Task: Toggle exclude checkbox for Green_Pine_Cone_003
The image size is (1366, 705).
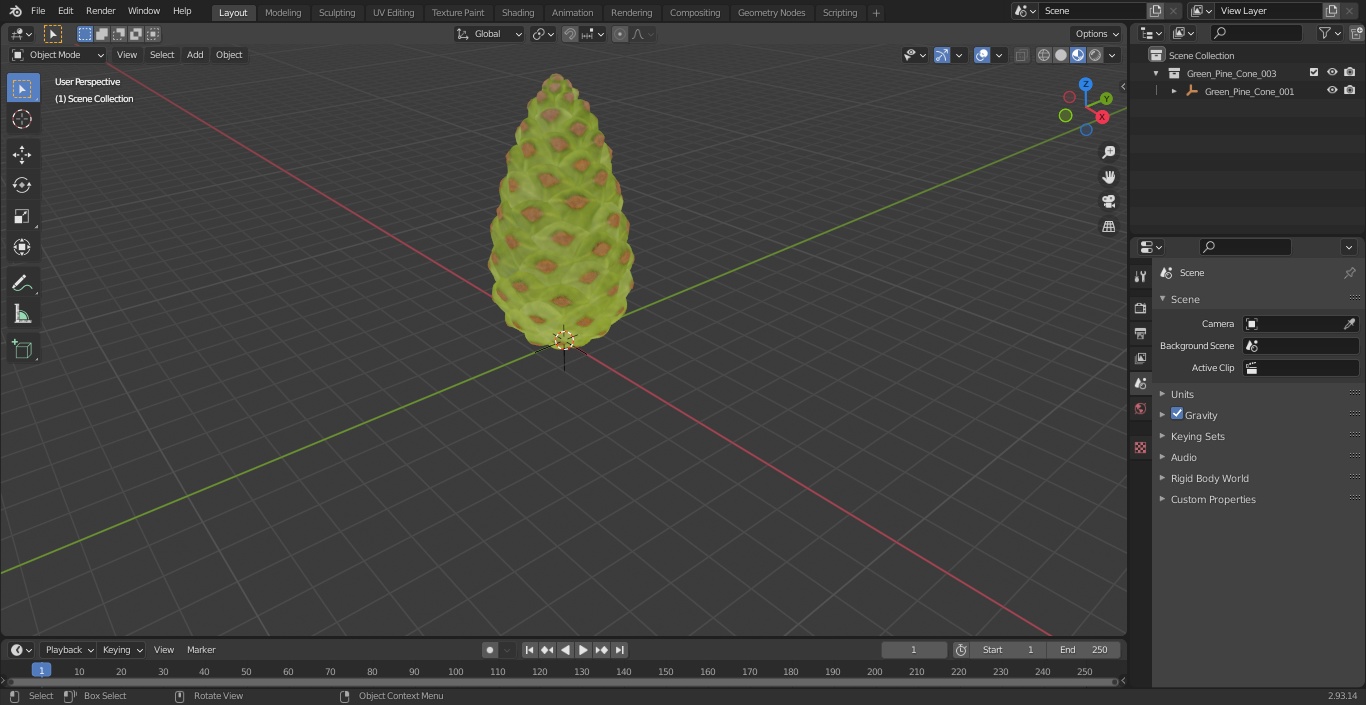Action: [x=1314, y=73]
